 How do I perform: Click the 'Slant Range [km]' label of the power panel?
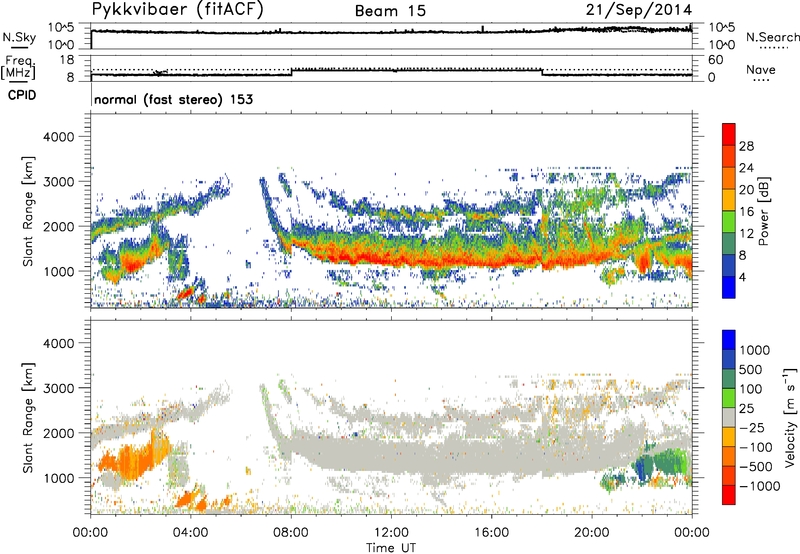pos(28,211)
